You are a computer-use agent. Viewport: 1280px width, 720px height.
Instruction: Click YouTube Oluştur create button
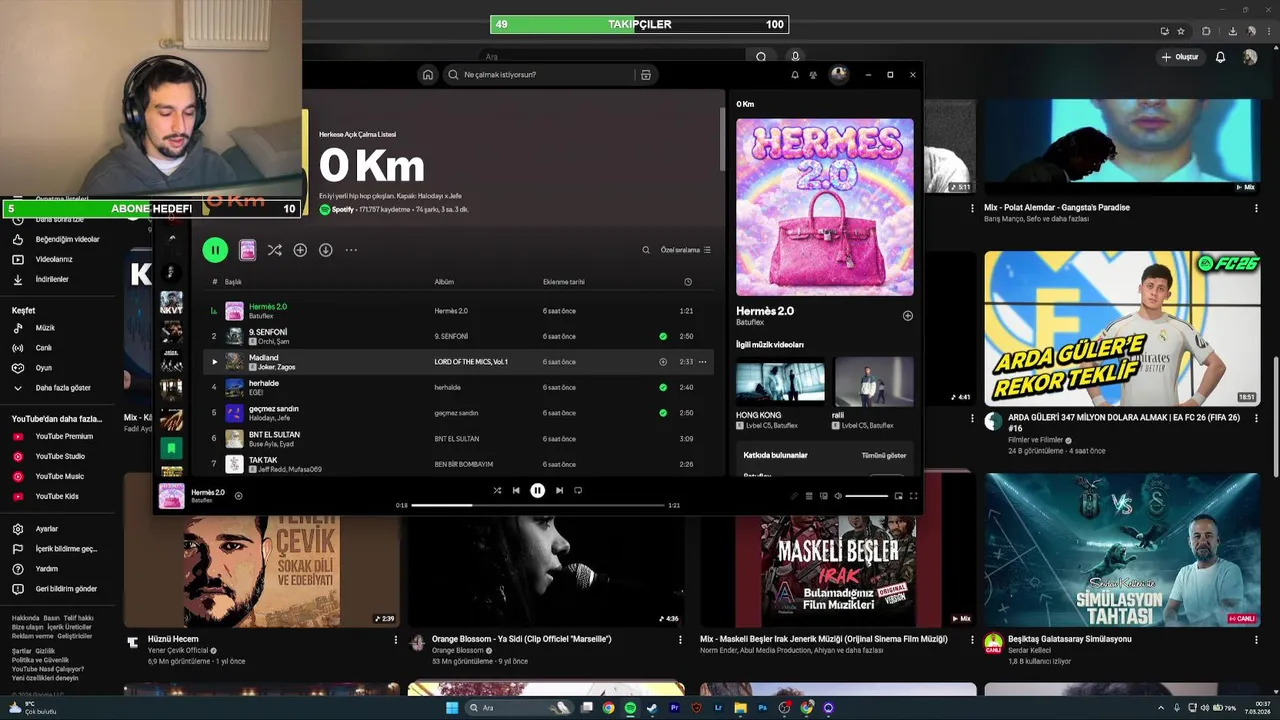click(1180, 57)
